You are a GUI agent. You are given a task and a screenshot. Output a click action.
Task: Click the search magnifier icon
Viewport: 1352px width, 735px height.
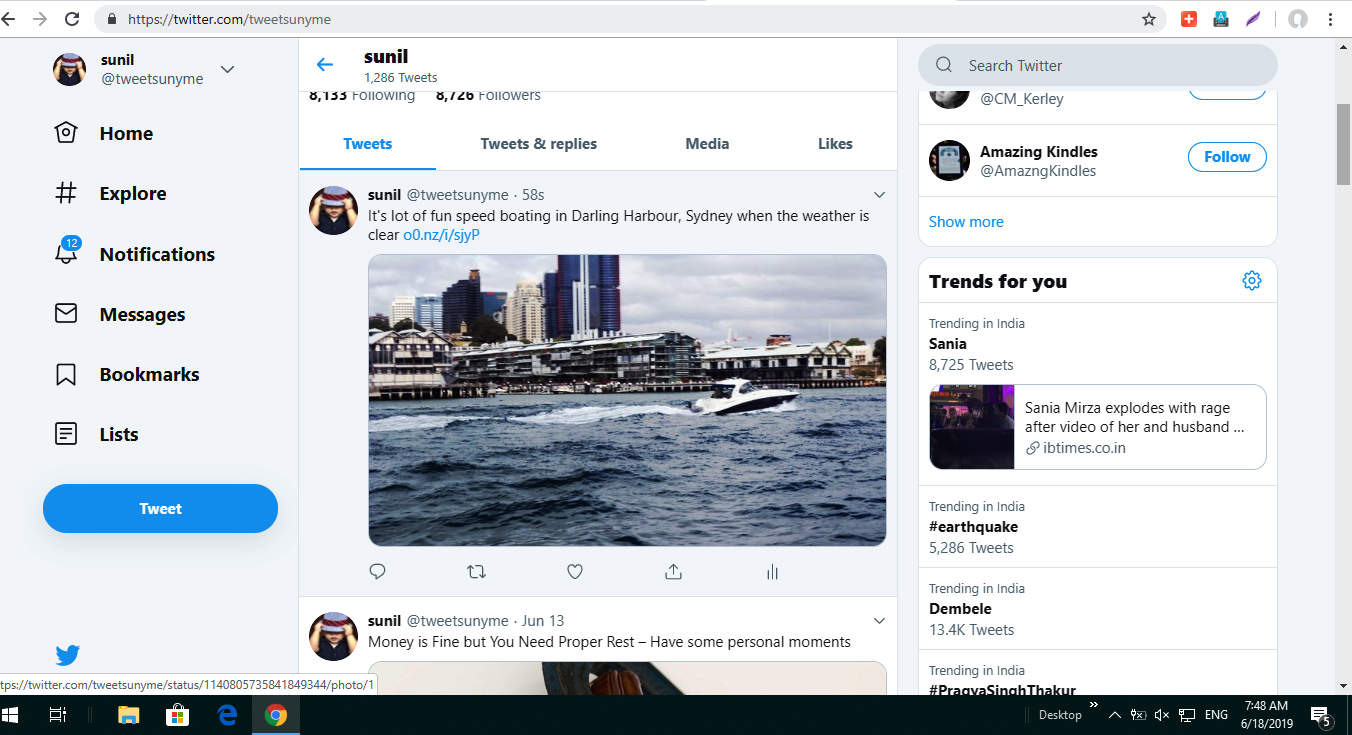[x=943, y=65]
